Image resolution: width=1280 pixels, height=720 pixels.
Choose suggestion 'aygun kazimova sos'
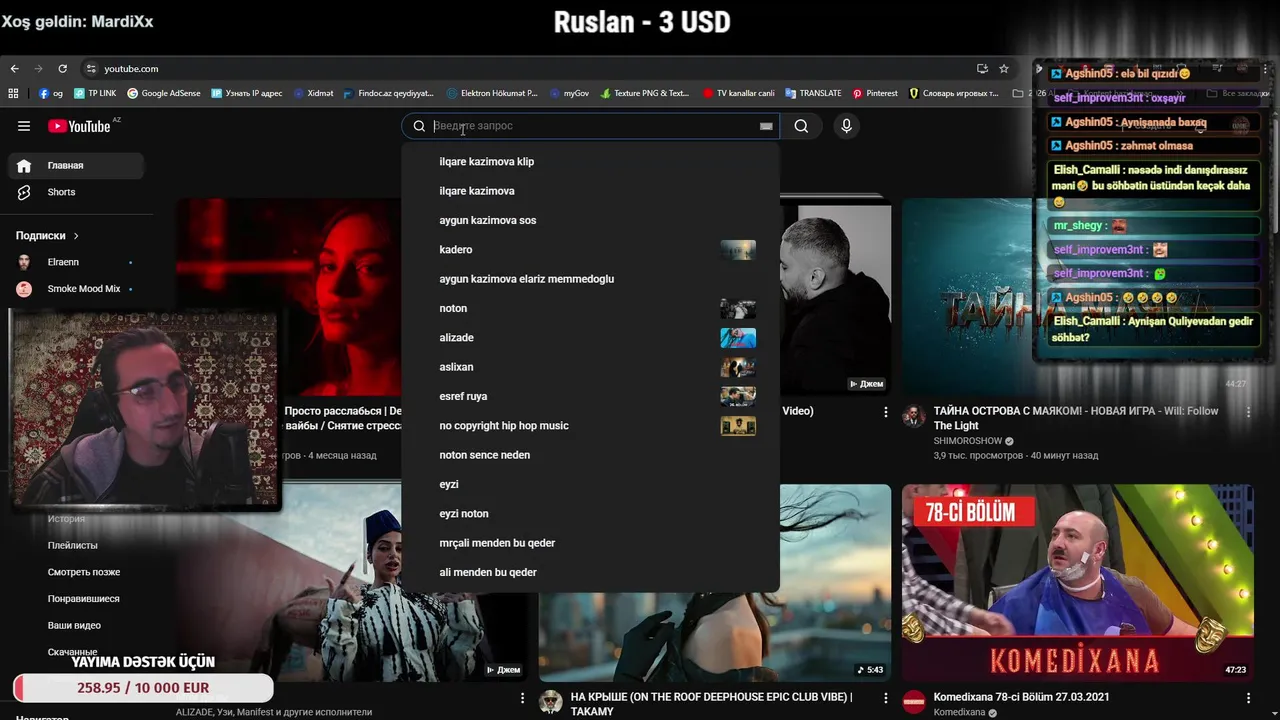pyautogui.click(x=590, y=220)
